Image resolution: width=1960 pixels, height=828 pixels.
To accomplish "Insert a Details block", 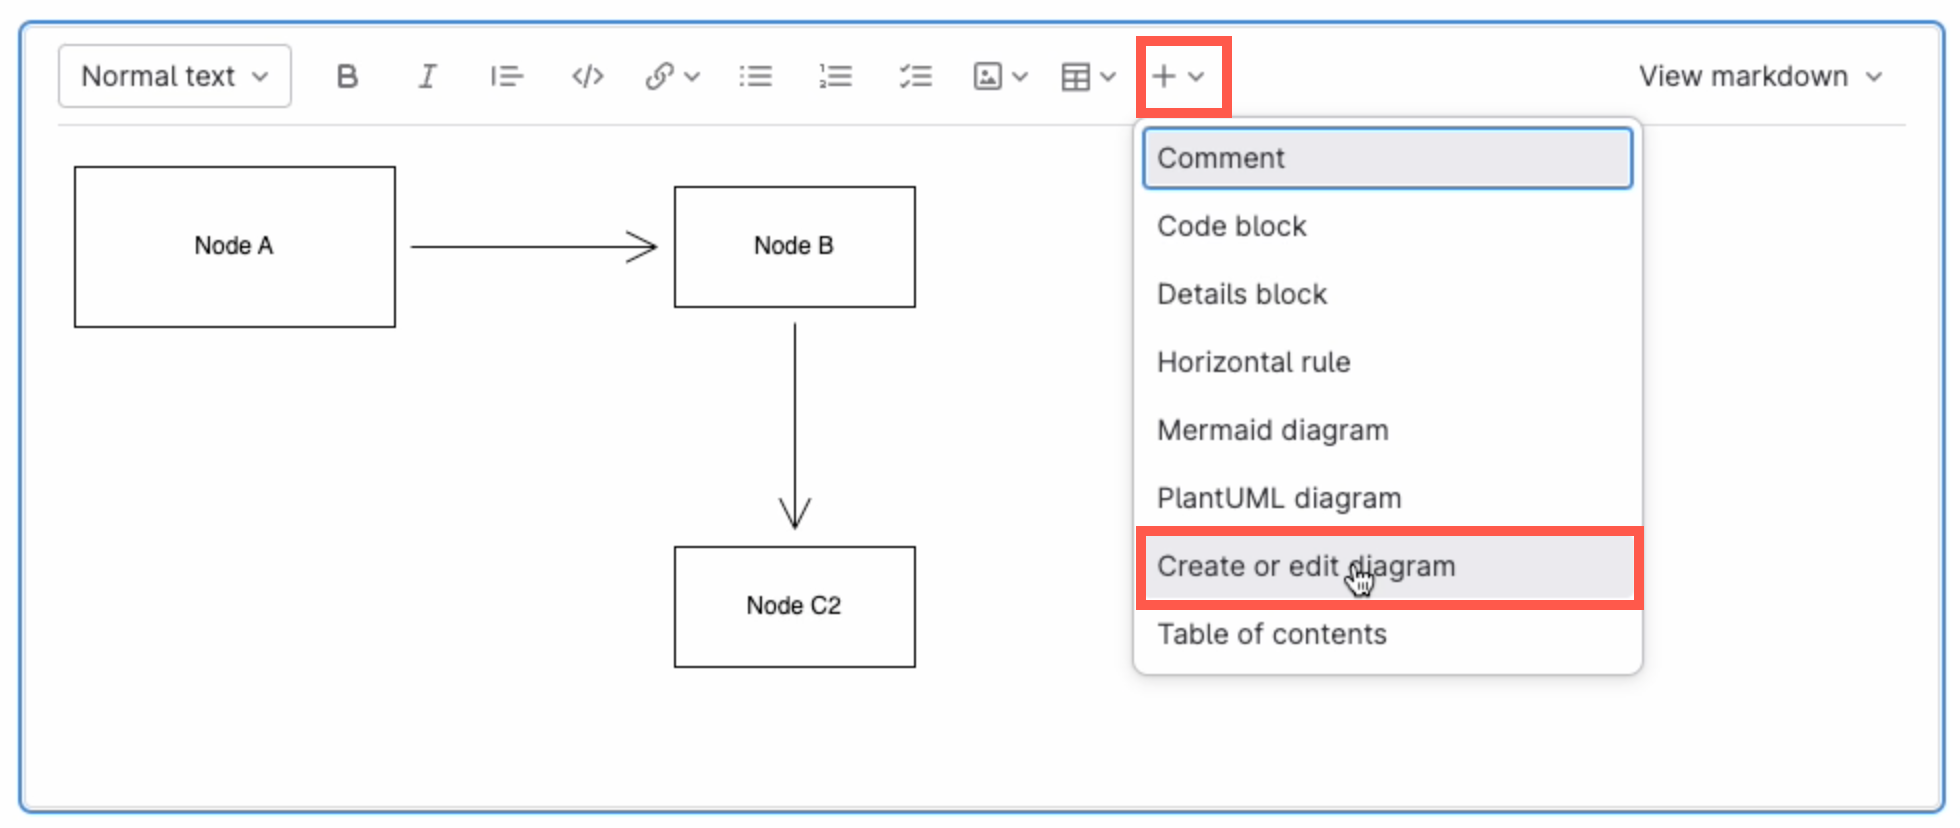I will (x=1241, y=294).
